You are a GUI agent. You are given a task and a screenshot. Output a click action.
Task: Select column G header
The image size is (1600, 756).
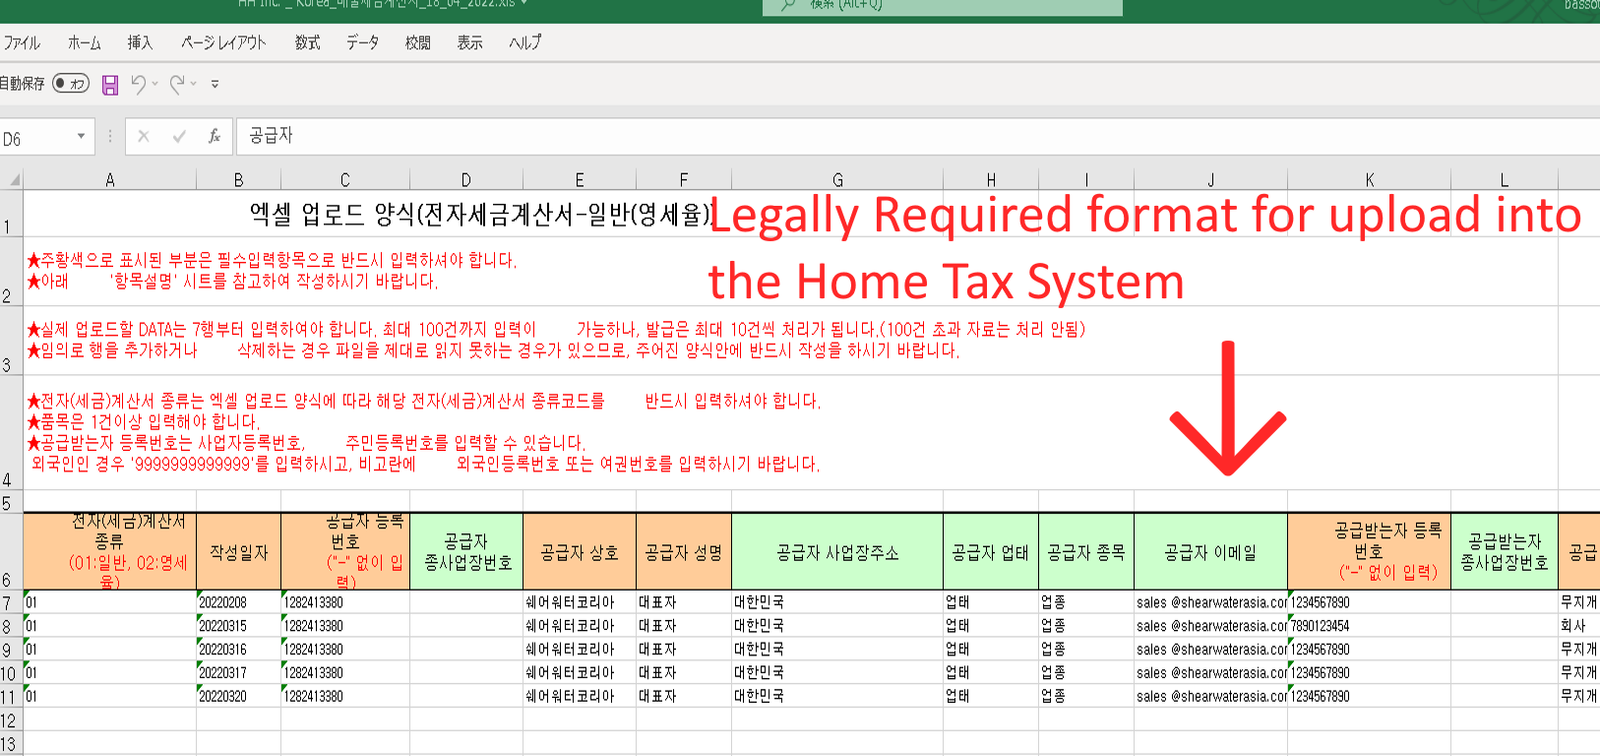coord(838,180)
